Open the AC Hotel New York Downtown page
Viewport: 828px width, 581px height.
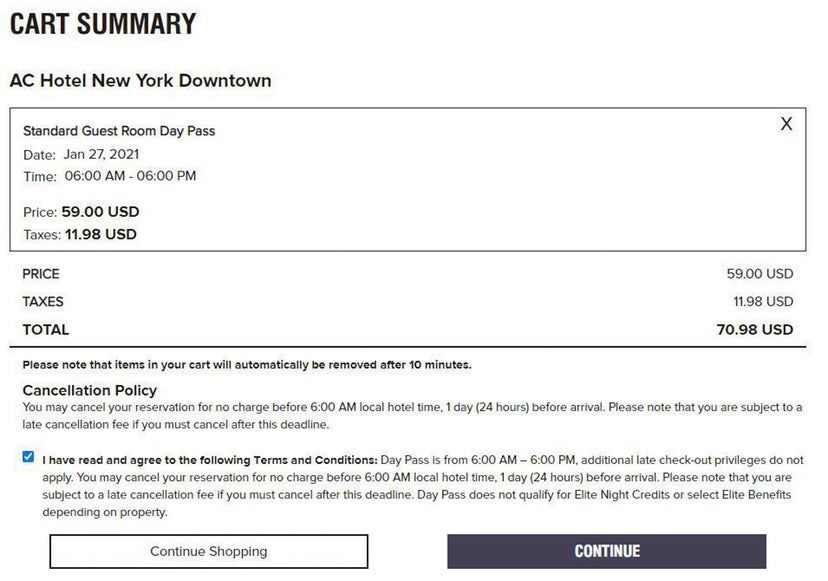(x=140, y=80)
